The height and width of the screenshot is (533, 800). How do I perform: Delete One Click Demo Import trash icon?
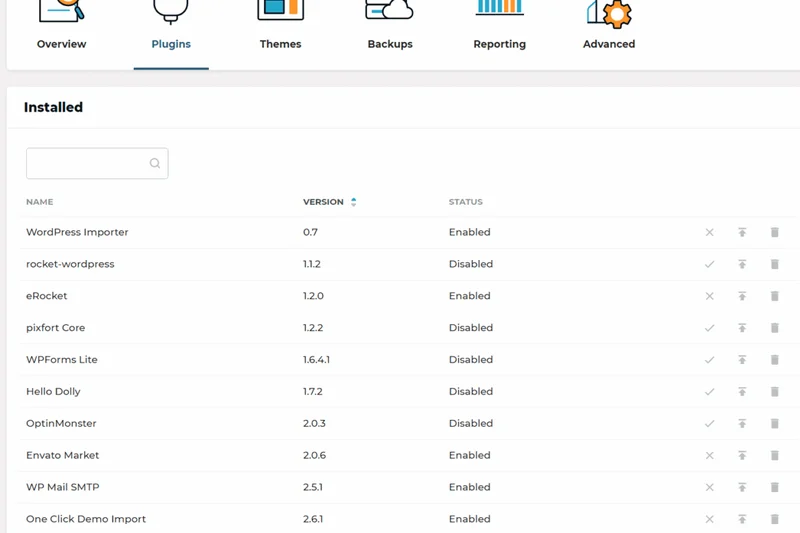click(774, 519)
